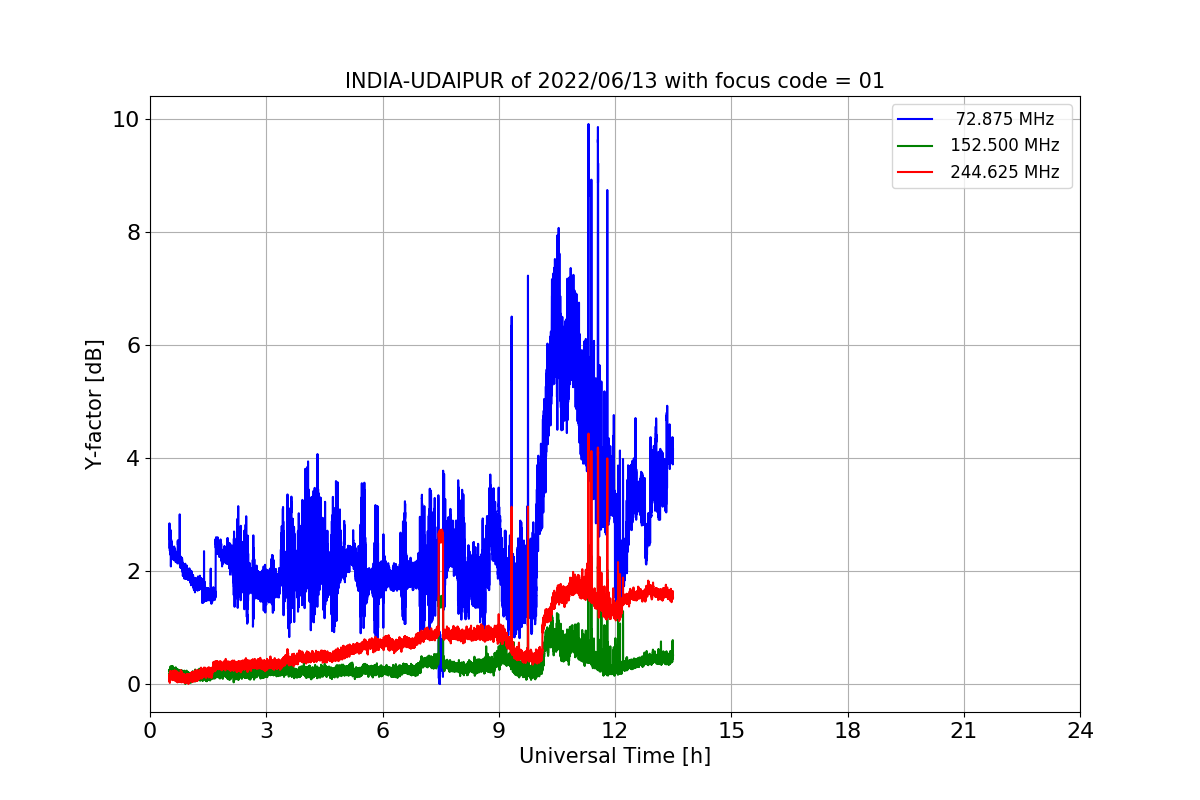Click x-axis tick label 24
Screen dimensions: 1200x800
tap(1080, 731)
